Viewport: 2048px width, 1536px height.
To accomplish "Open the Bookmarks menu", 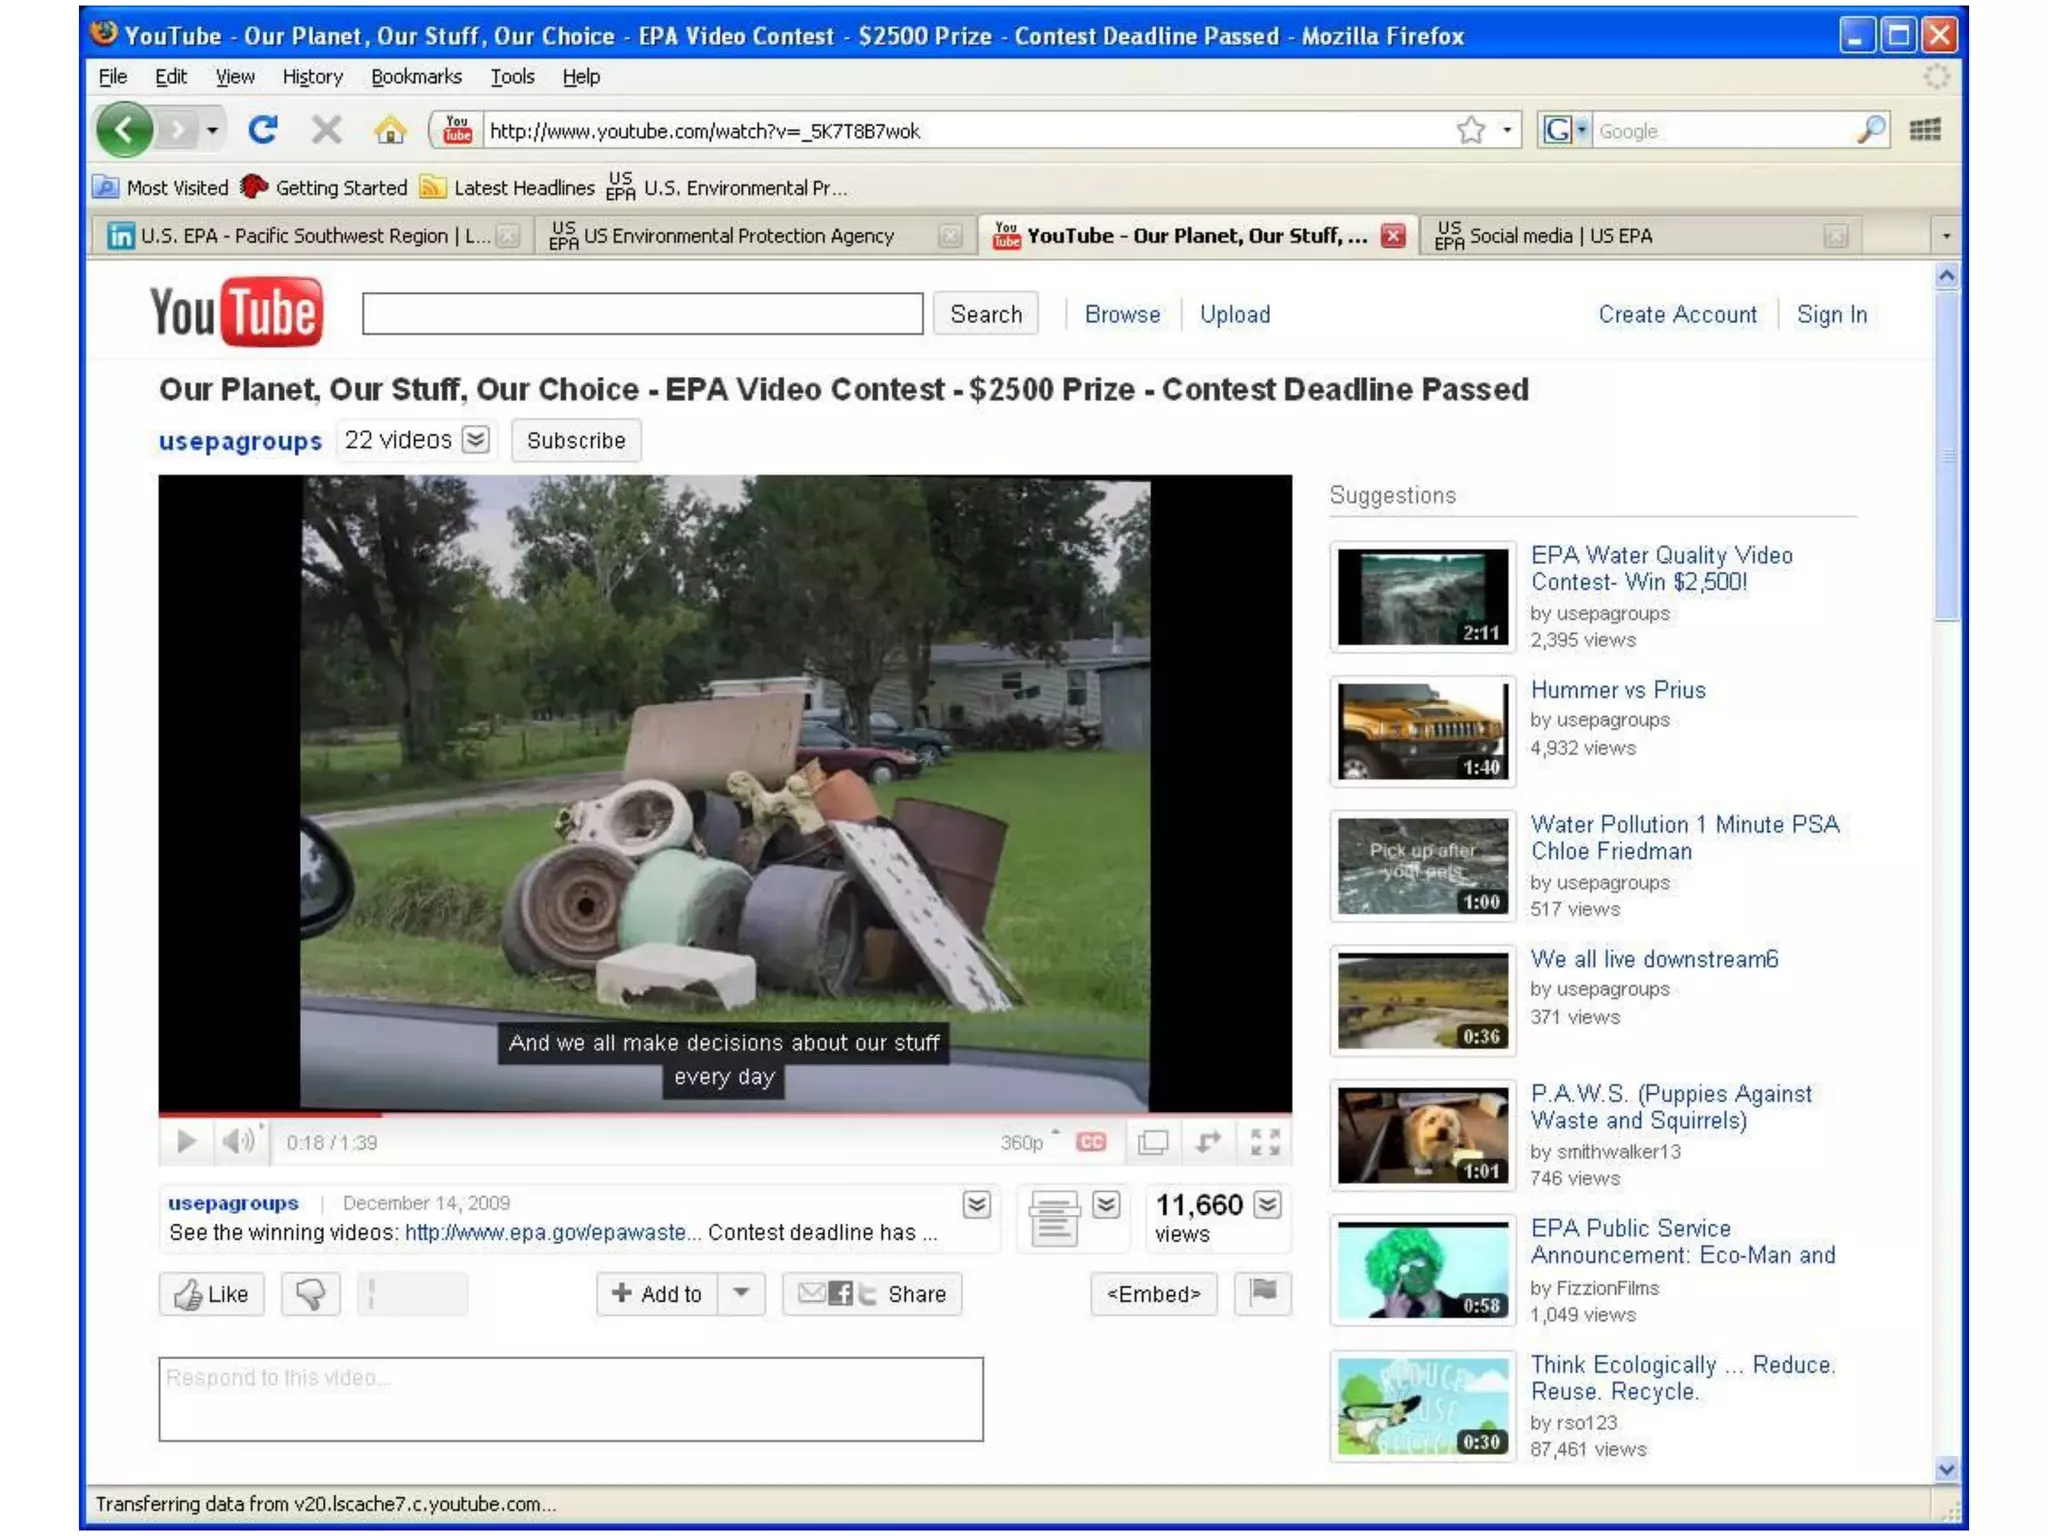I will 416,77.
